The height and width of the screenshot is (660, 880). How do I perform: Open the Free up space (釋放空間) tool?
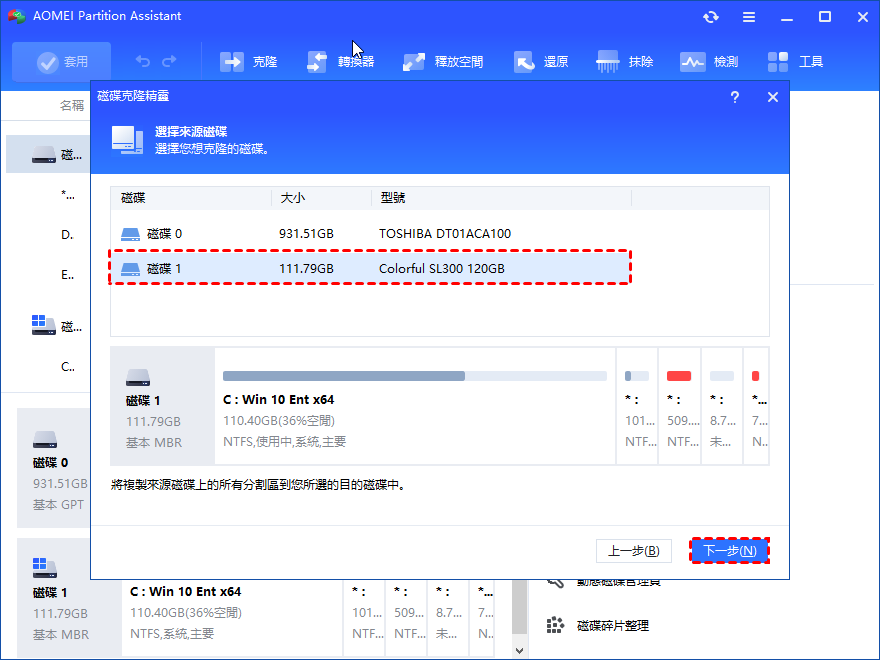point(443,62)
